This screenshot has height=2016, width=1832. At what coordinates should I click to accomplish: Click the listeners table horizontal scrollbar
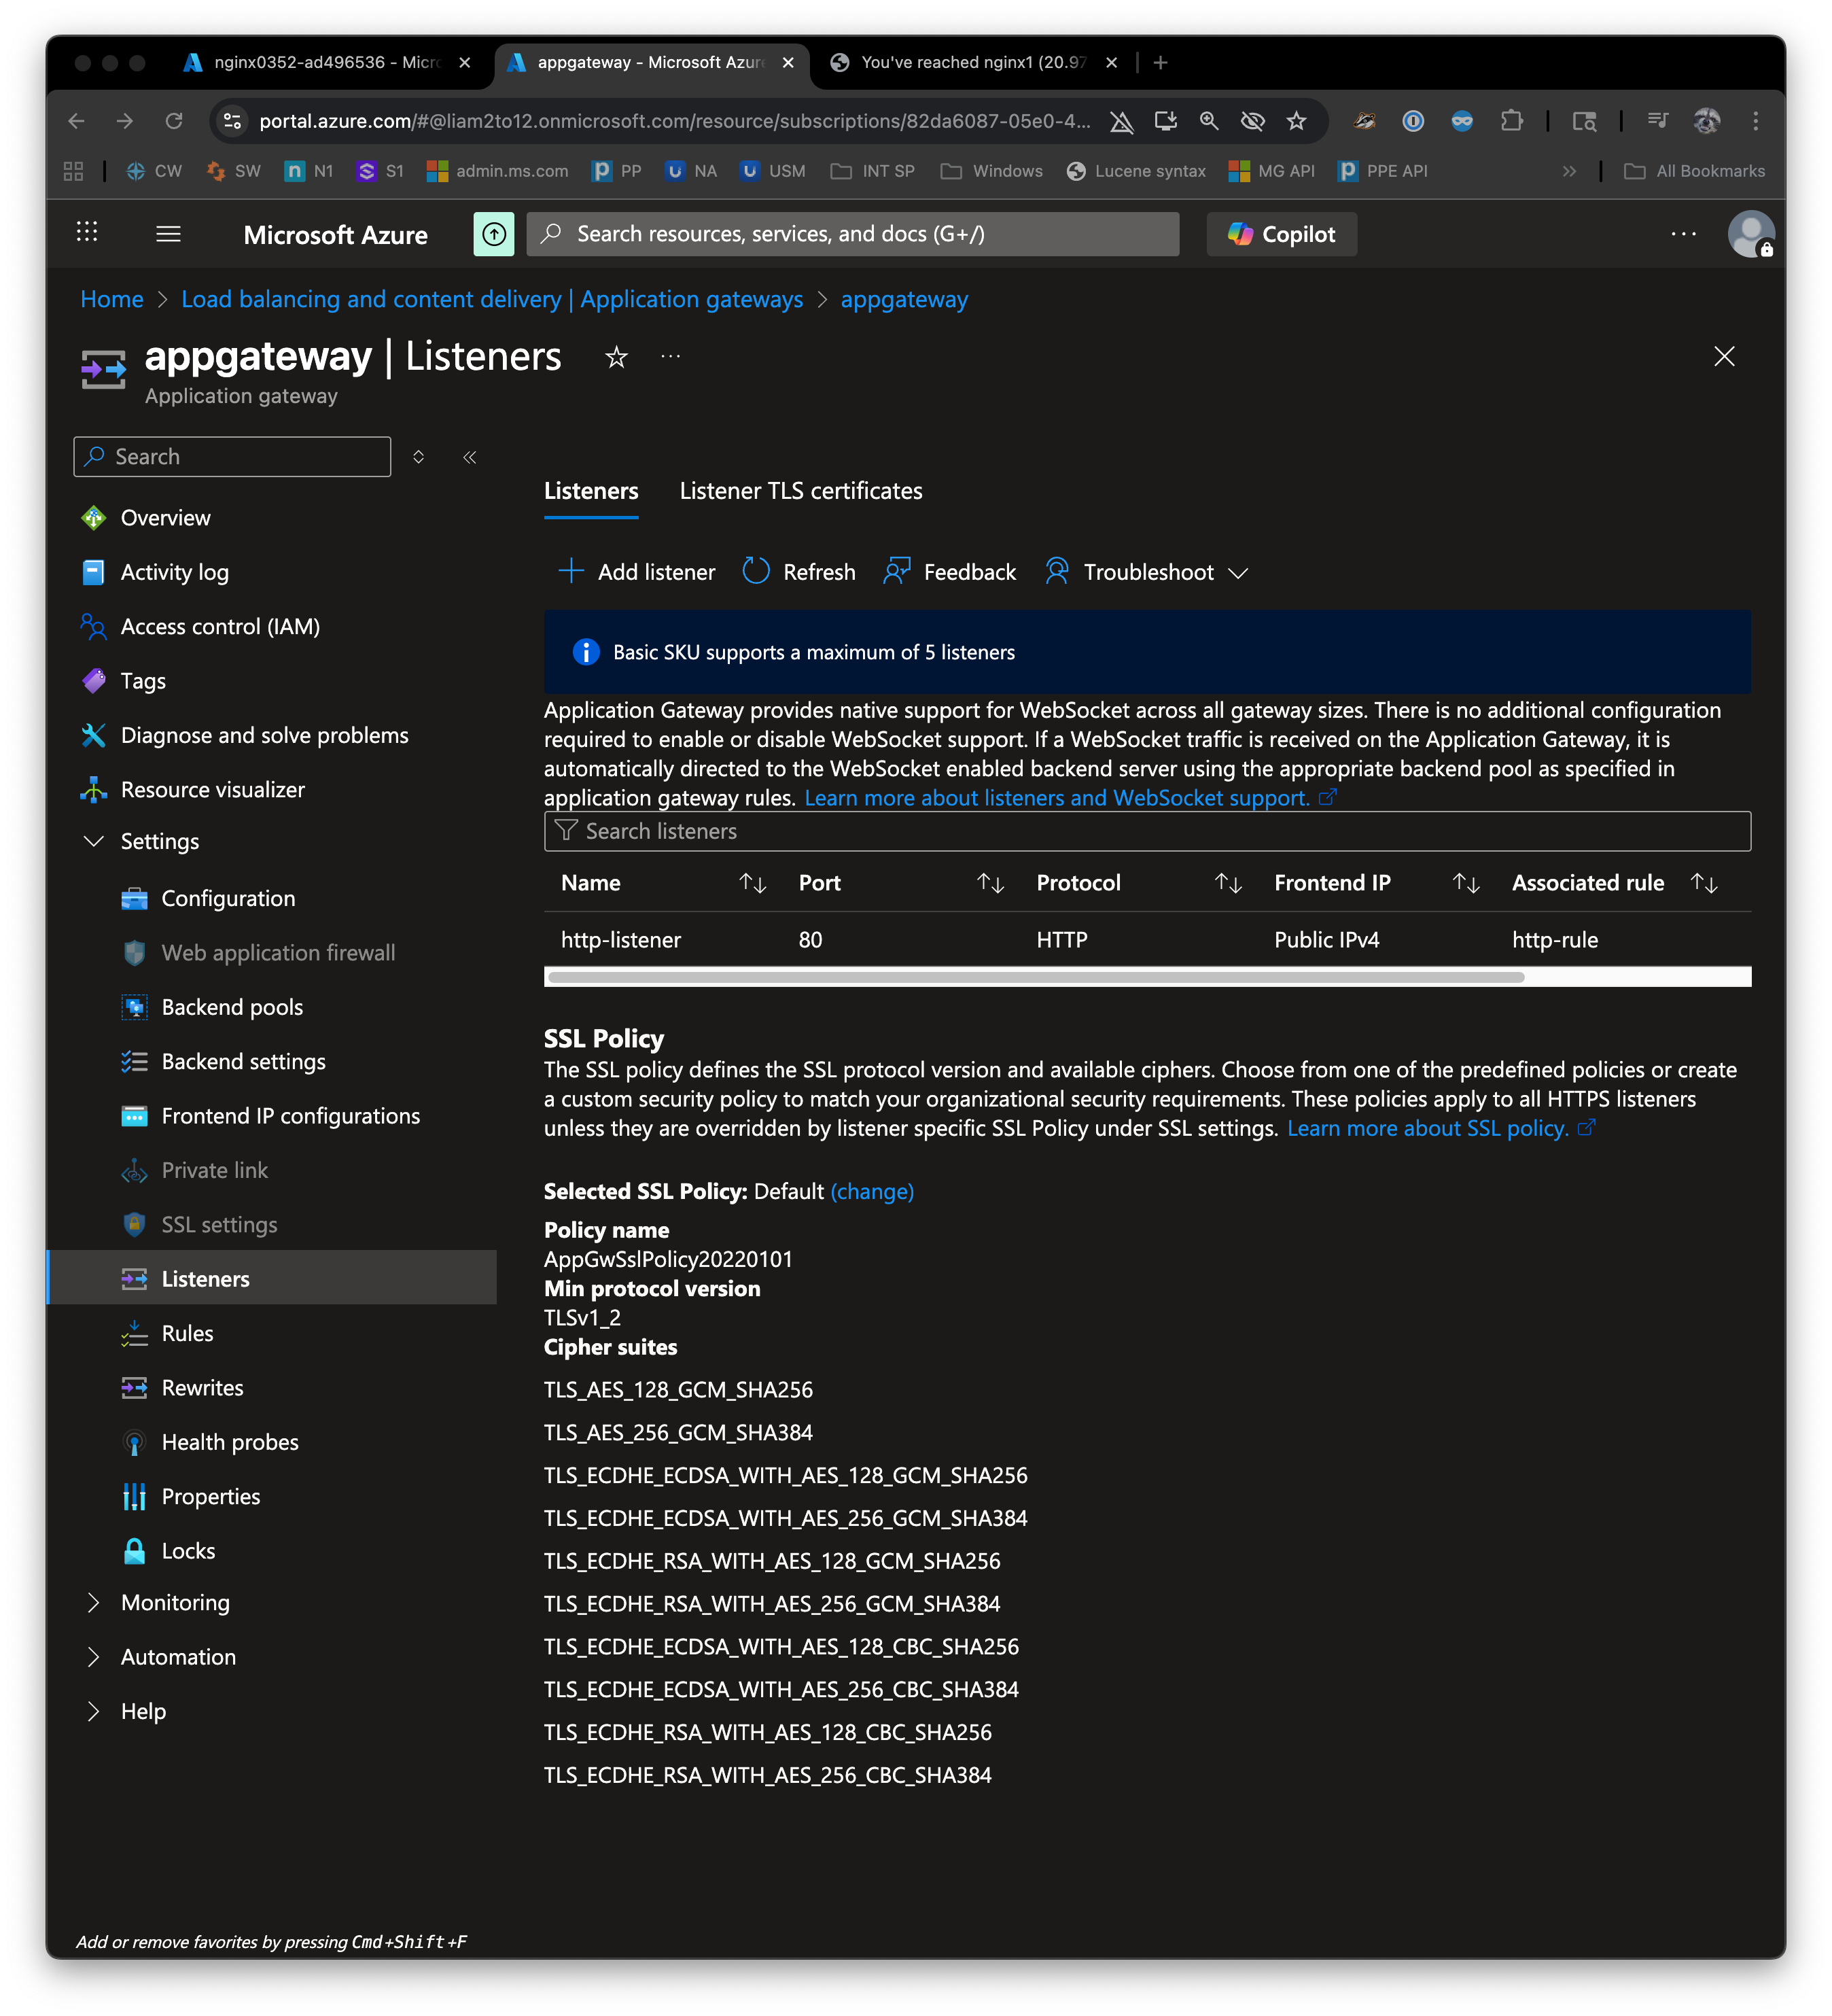pyautogui.click(x=1036, y=977)
